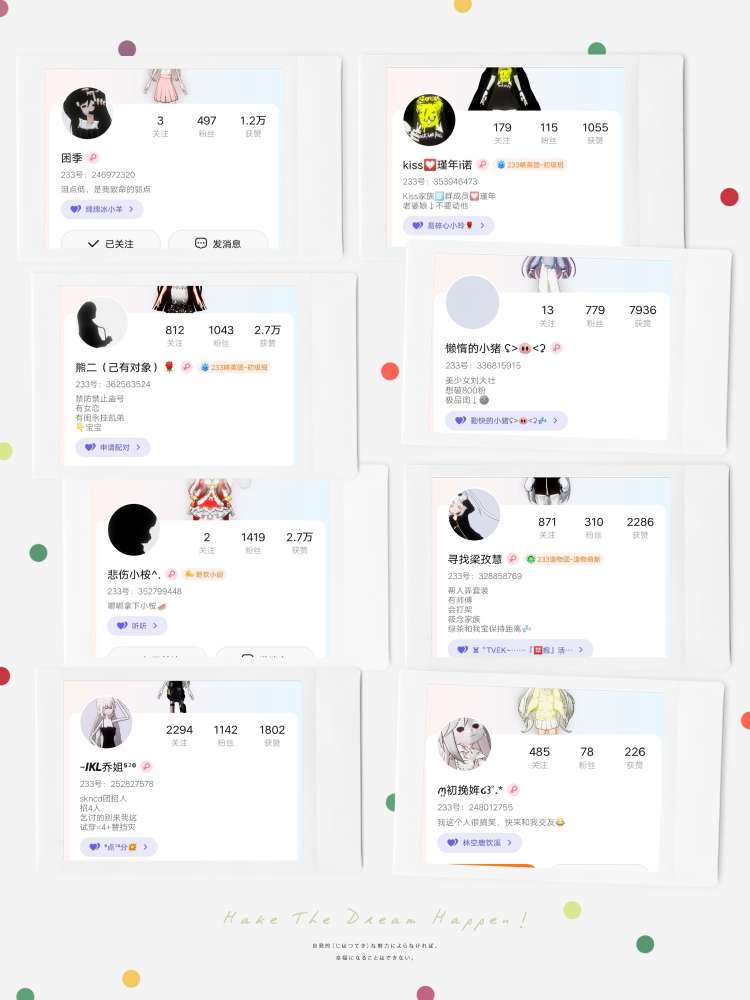Click the 发消息 message button

(218, 244)
